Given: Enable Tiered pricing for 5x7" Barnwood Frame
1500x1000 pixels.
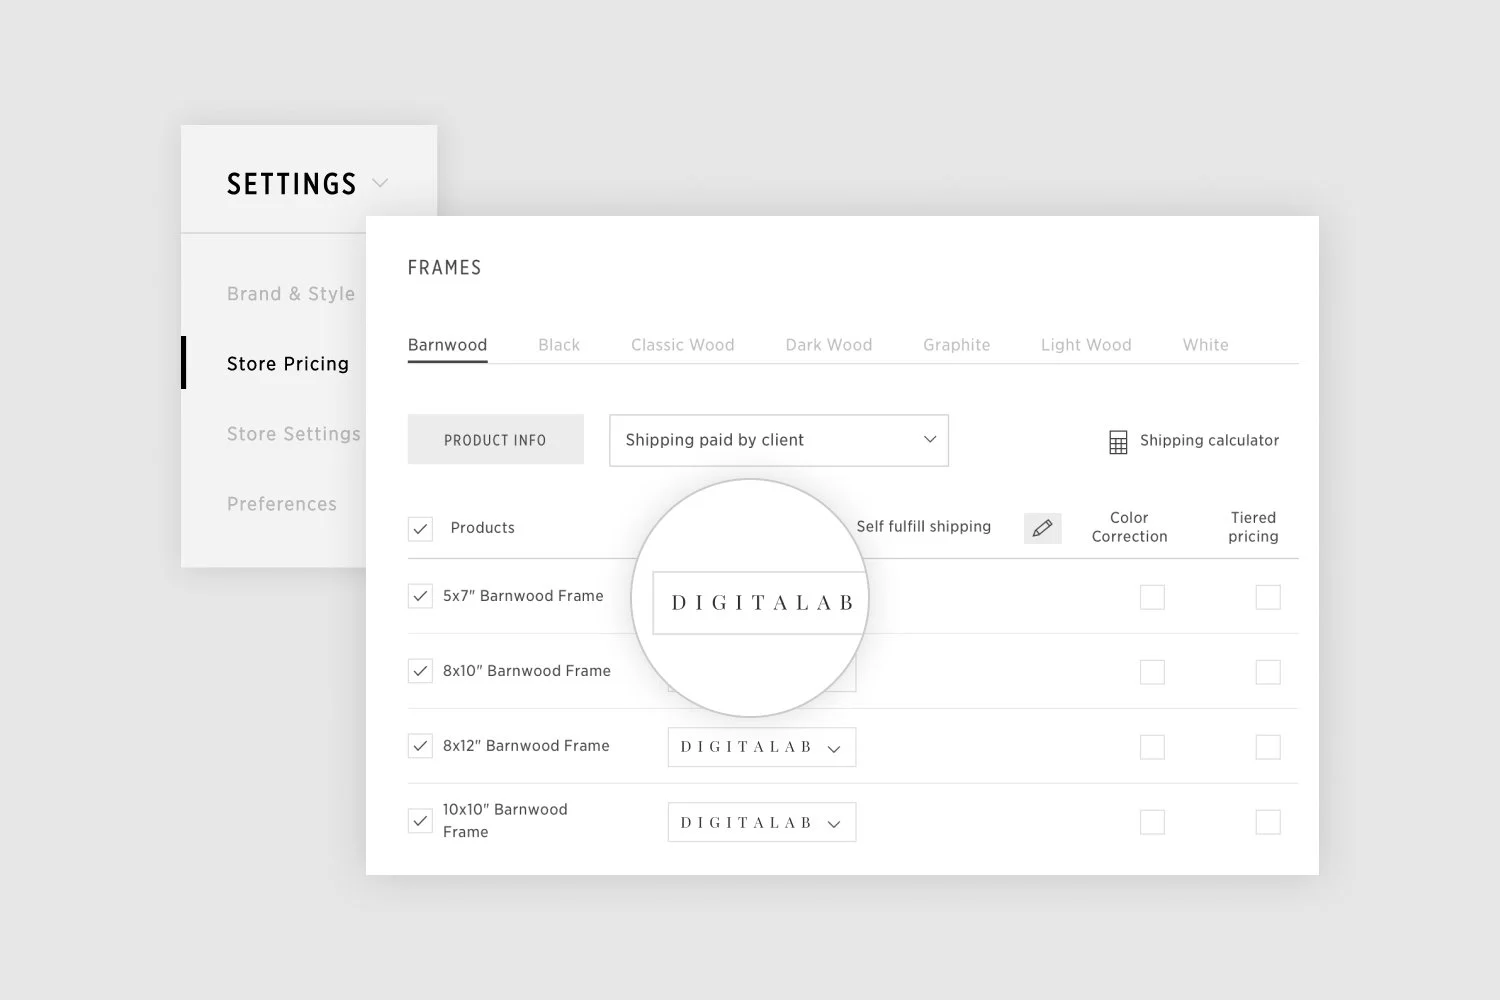Looking at the screenshot, I should click(1268, 597).
